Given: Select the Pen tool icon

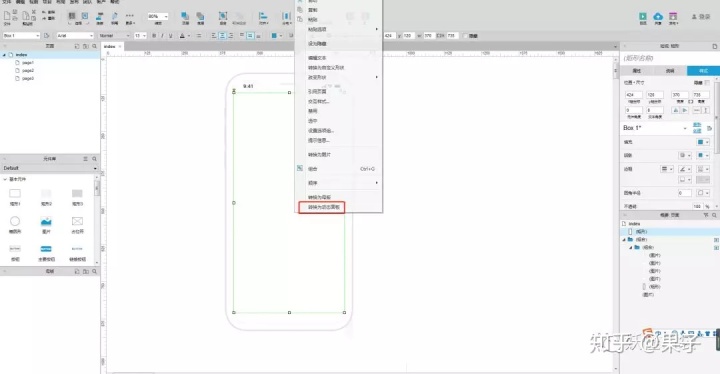Looking at the screenshot, I should coord(115,16).
